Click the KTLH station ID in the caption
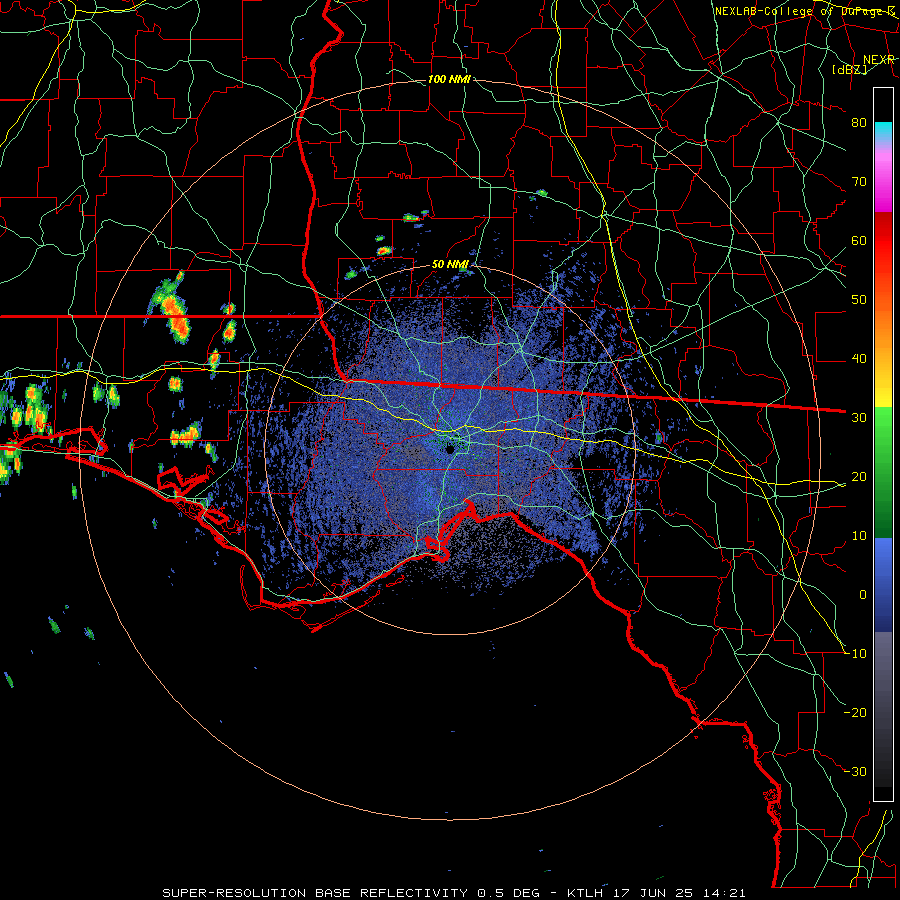 pos(586,893)
